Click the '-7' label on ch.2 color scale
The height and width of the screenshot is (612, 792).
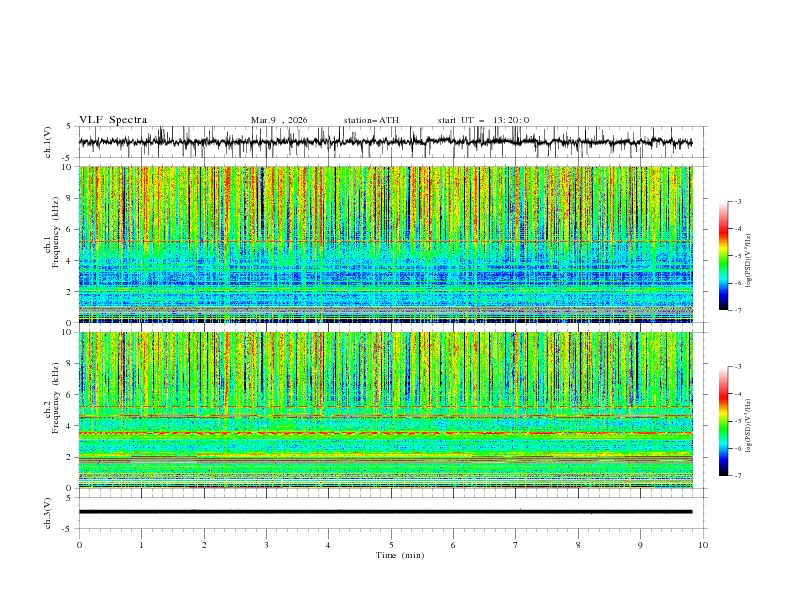click(x=737, y=476)
